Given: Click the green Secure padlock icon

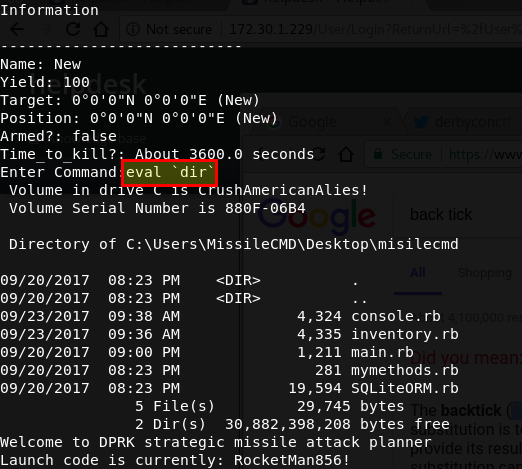Looking at the screenshot, I should click(x=377, y=154).
